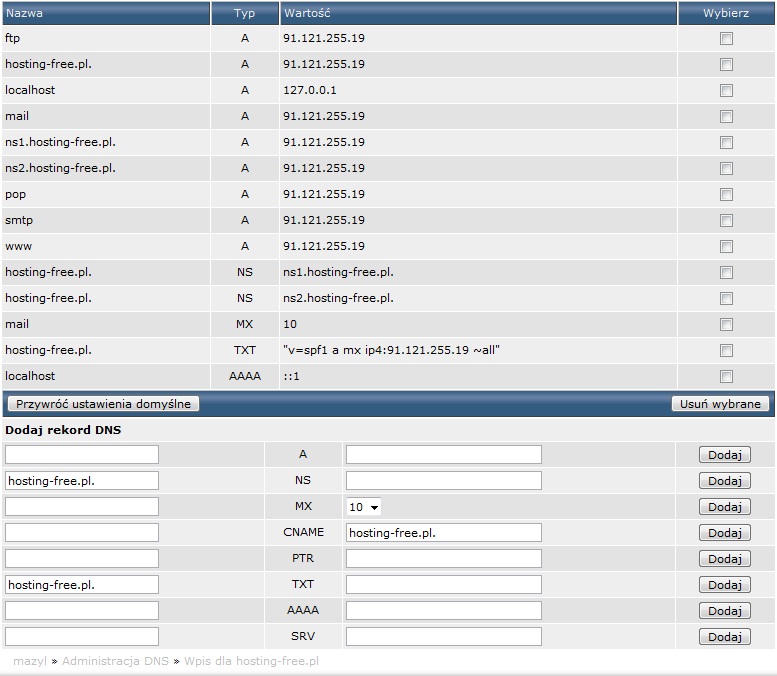Click the MX type cell of the mail record
Viewport: 777px width, 676px height.
click(x=244, y=324)
